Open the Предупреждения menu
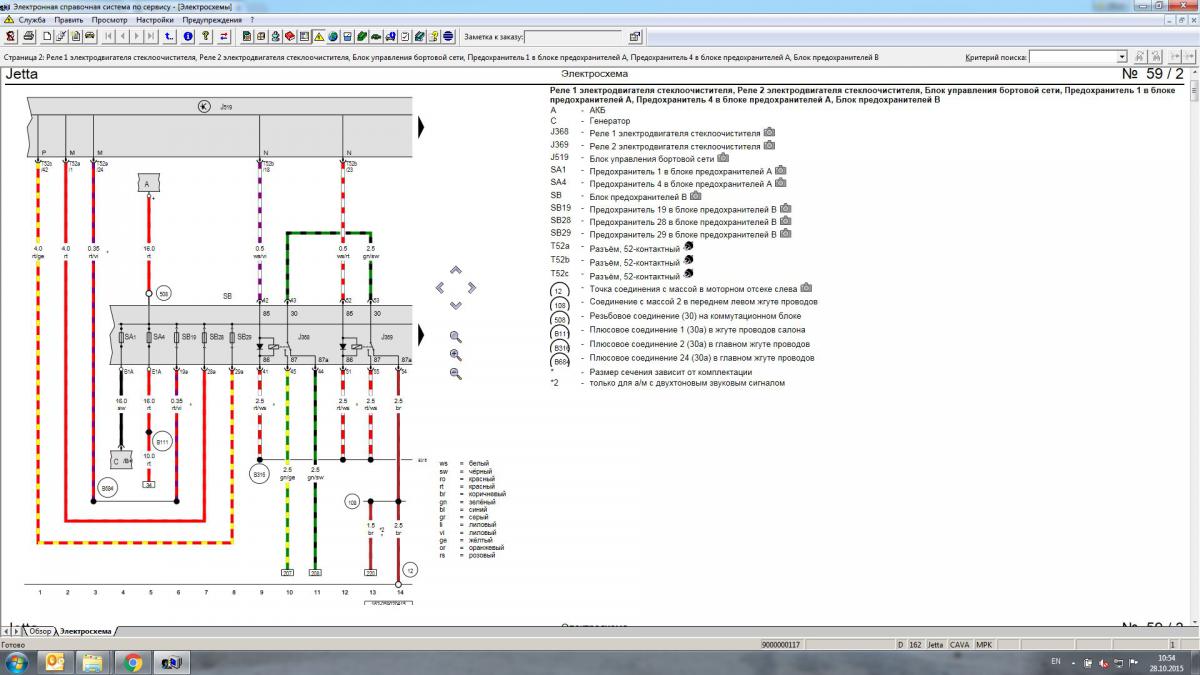Viewport: 1200px width, 675px height. click(x=212, y=20)
